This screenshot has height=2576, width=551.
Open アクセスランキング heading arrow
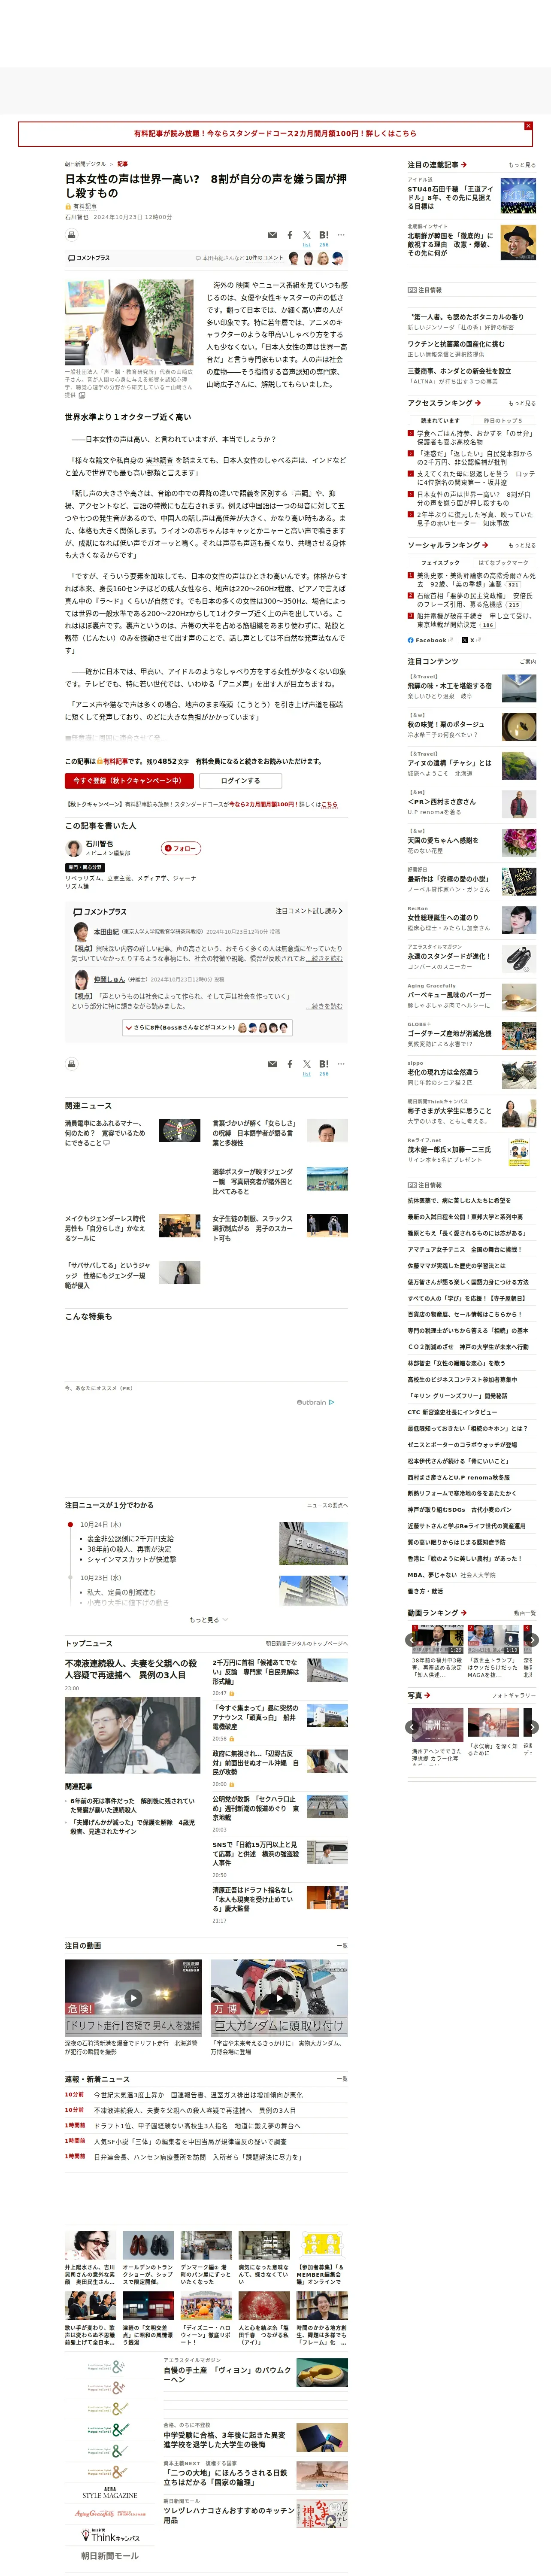click(x=478, y=403)
